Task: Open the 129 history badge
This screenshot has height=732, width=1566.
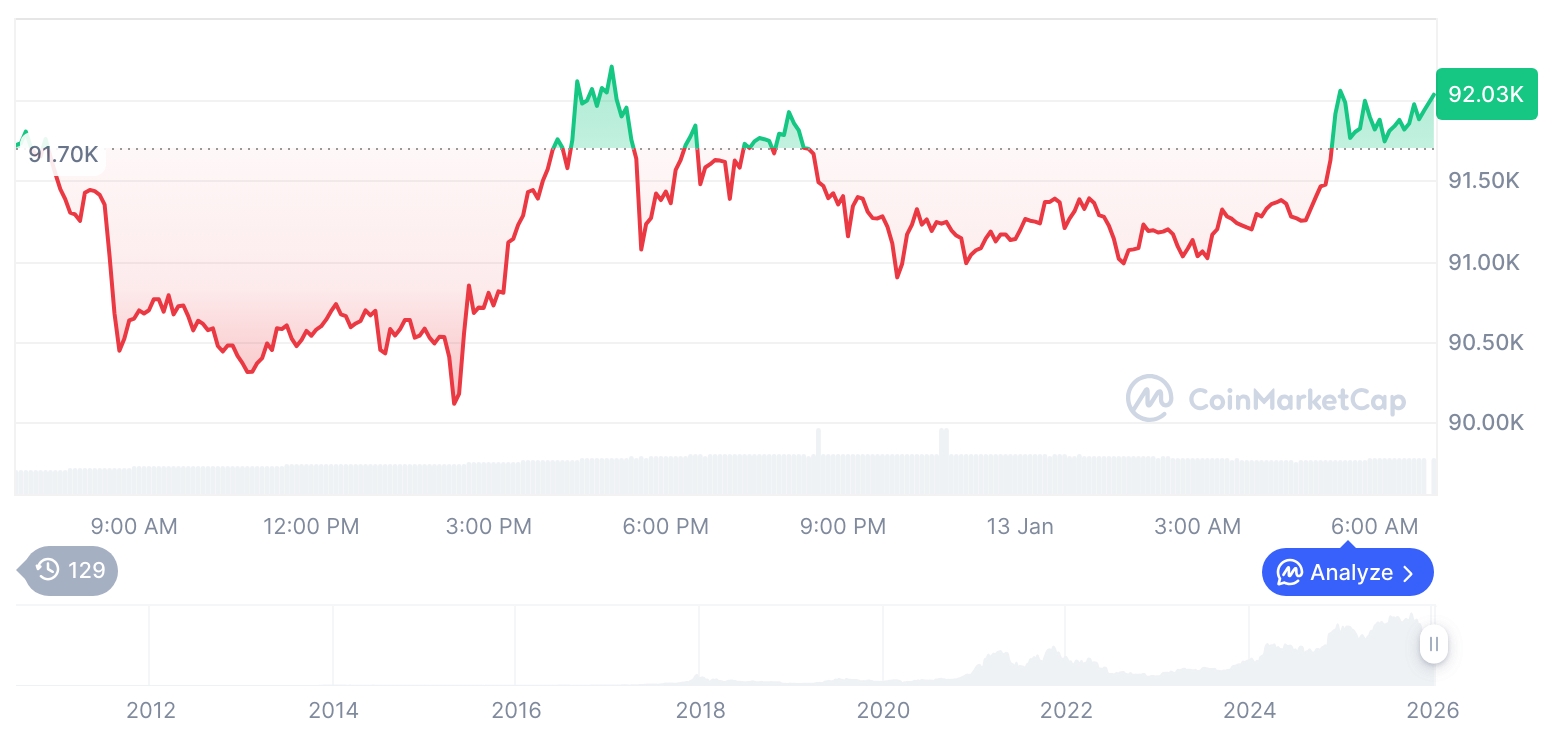Action: [71, 570]
